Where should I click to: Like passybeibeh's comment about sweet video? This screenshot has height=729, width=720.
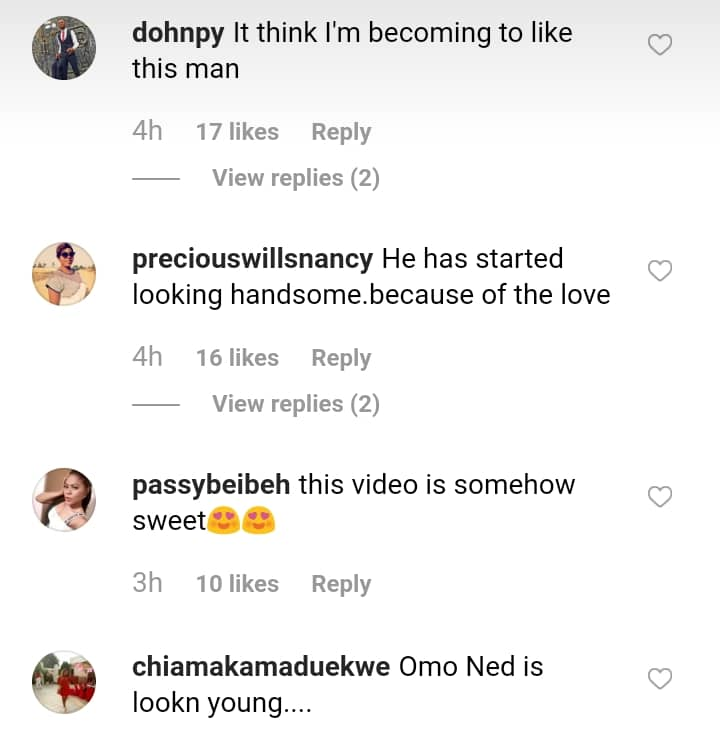660,497
